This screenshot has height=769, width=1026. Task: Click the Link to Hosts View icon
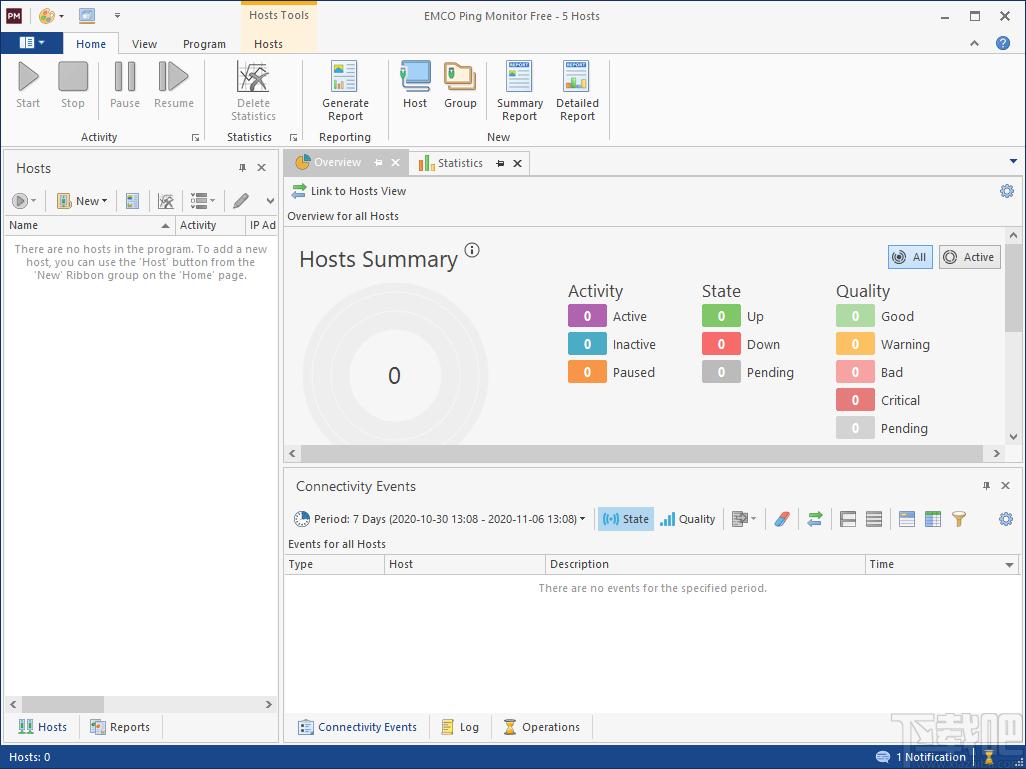pos(298,190)
